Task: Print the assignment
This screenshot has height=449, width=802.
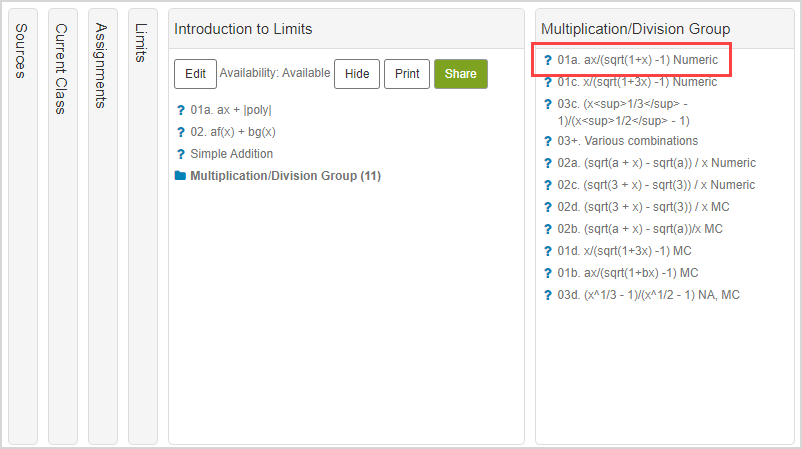Action: [407, 74]
